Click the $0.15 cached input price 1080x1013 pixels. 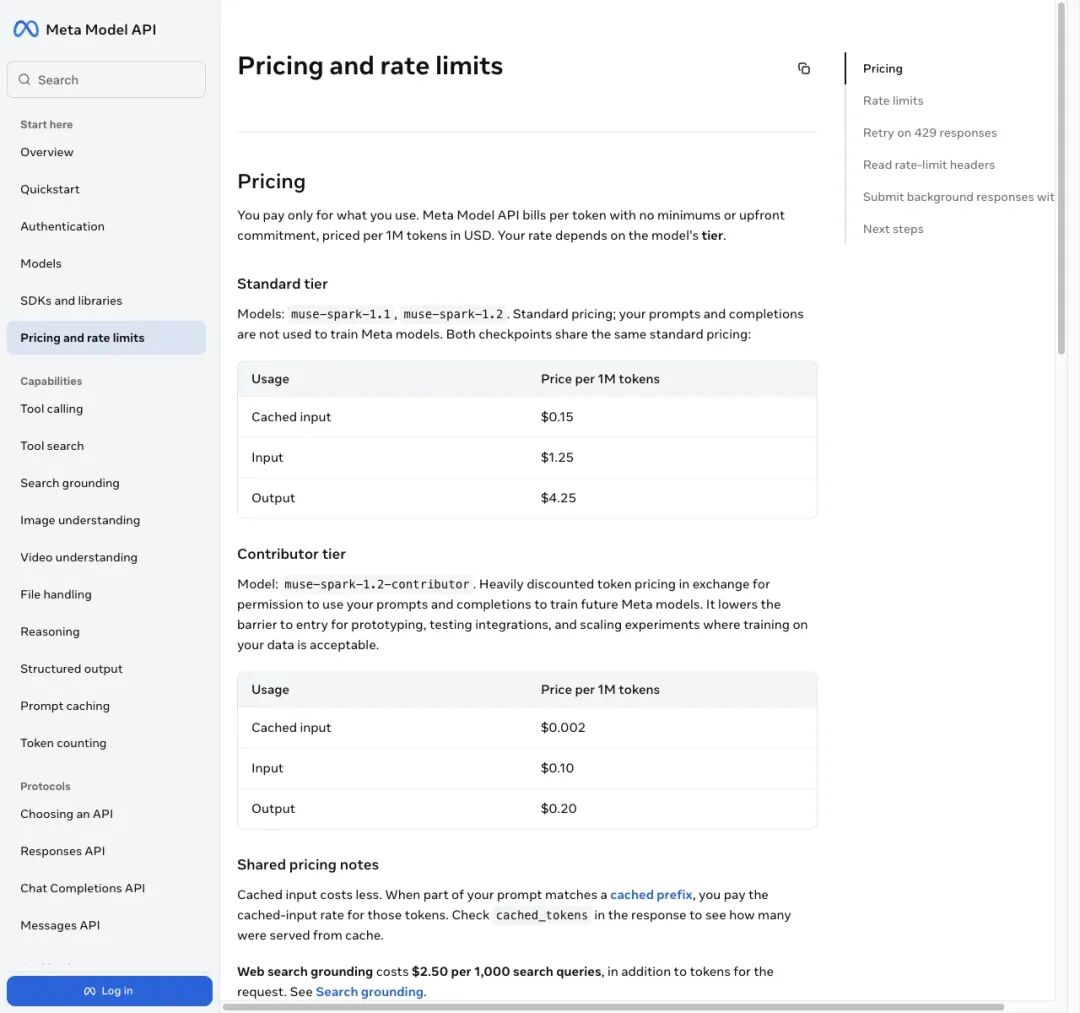pos(557,417)
